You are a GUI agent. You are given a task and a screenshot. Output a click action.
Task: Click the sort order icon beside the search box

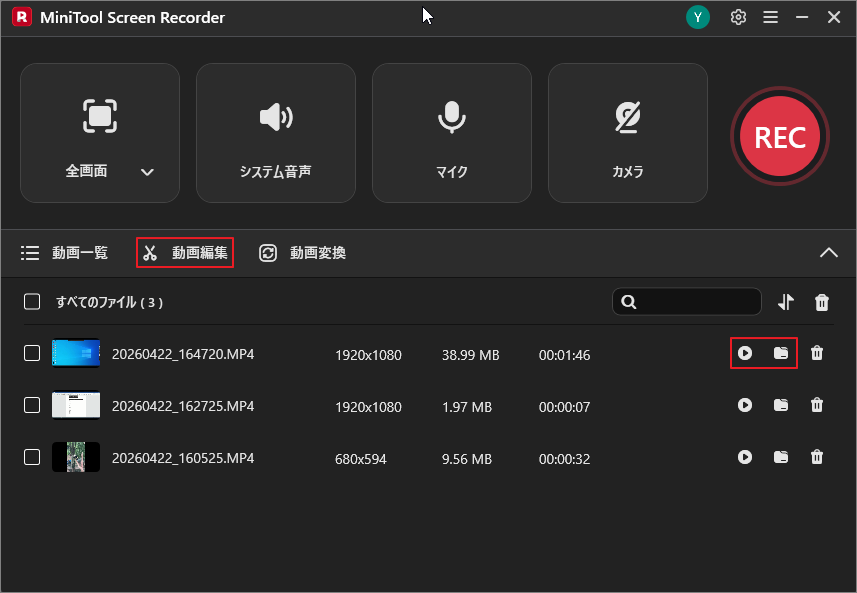click(x=786, y=301)
